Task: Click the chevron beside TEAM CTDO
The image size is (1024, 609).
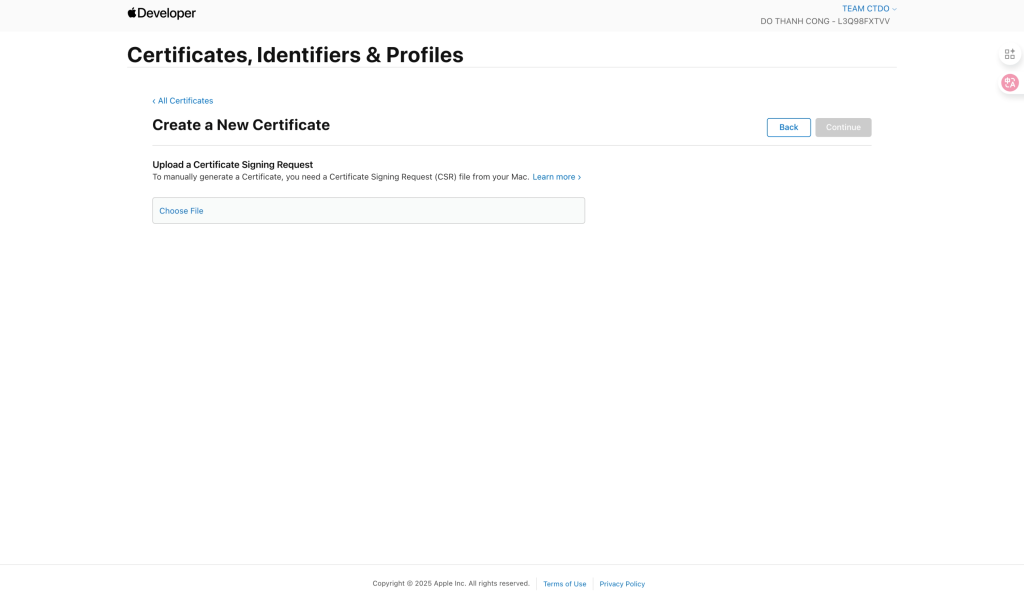Action: tap(895, 9)
